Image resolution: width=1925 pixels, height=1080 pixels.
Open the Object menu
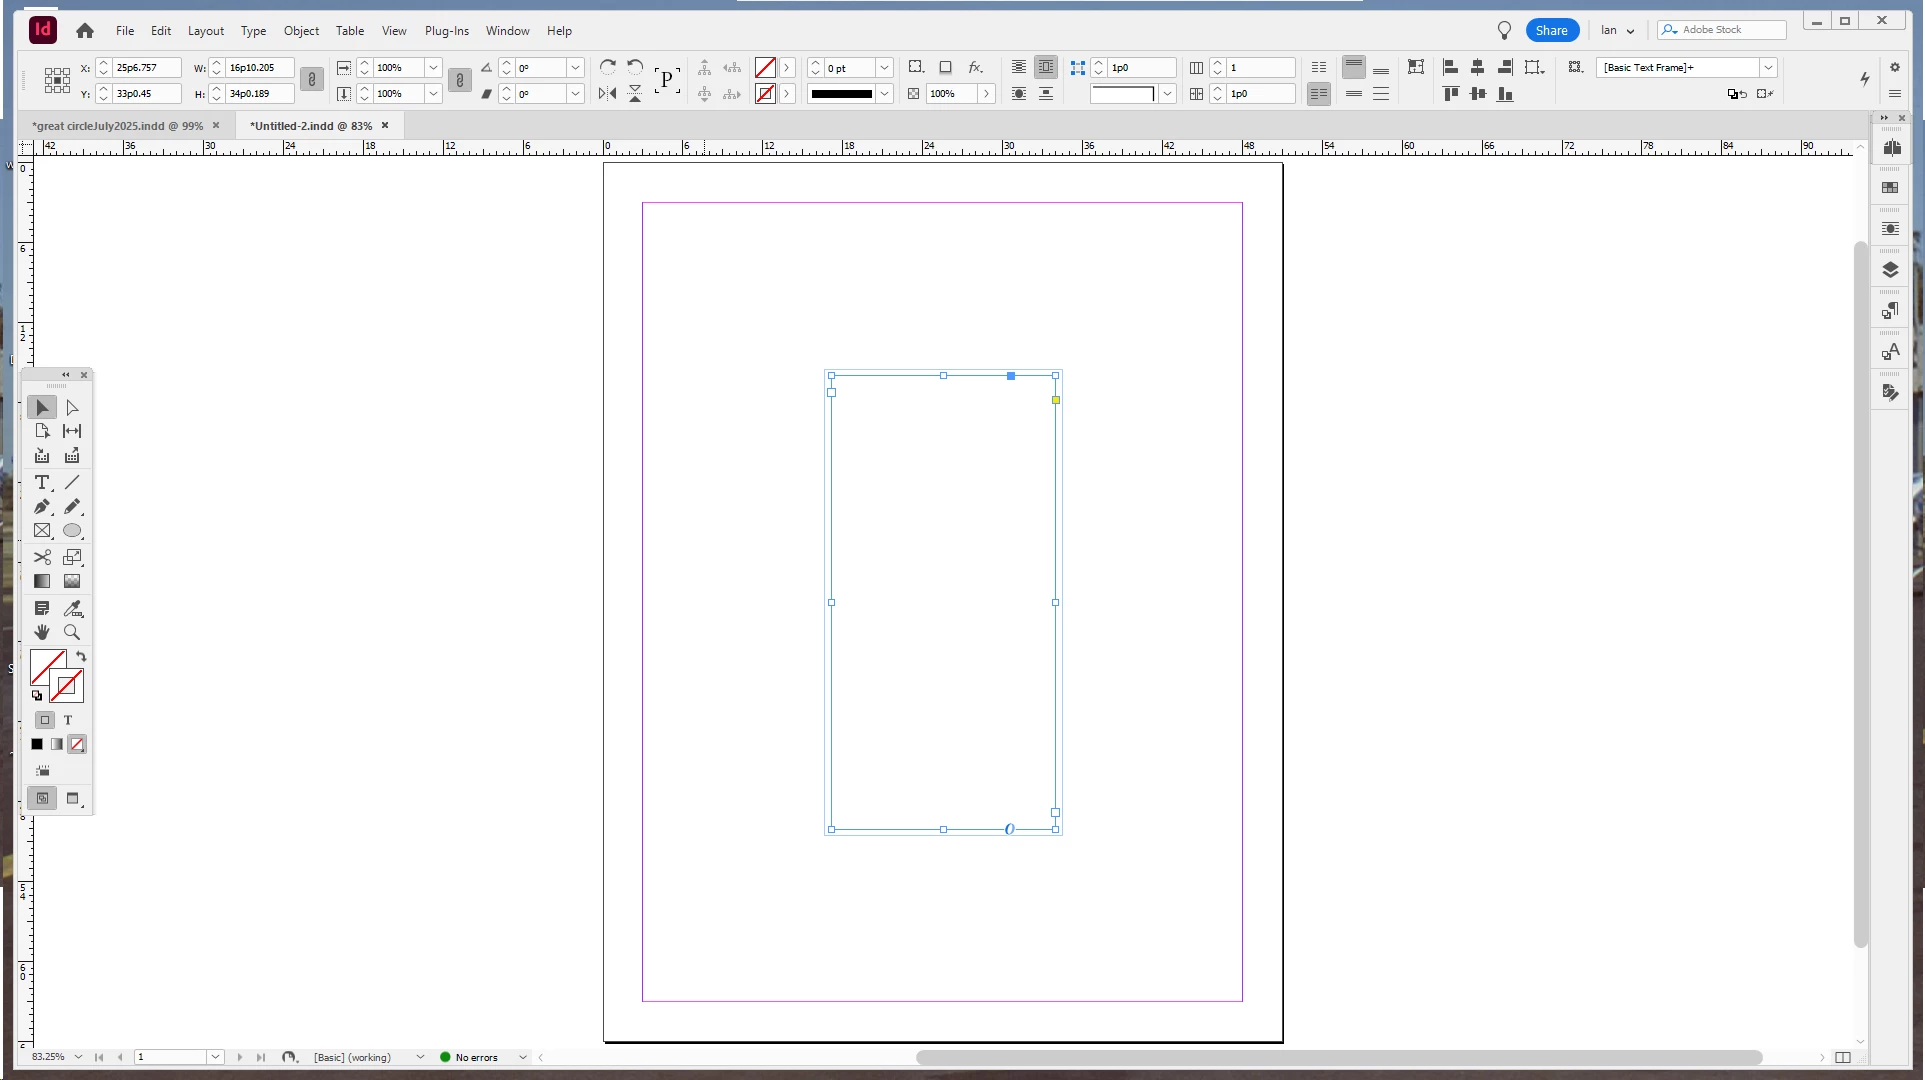coord(301,31)
